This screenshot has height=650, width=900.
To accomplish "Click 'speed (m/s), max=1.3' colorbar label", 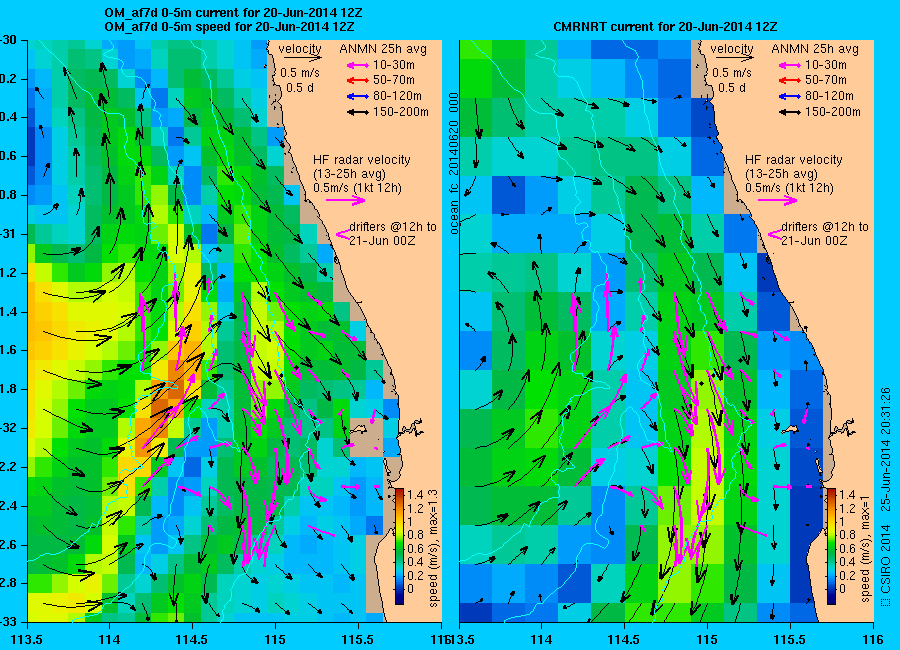I will (x=433, y=548).
